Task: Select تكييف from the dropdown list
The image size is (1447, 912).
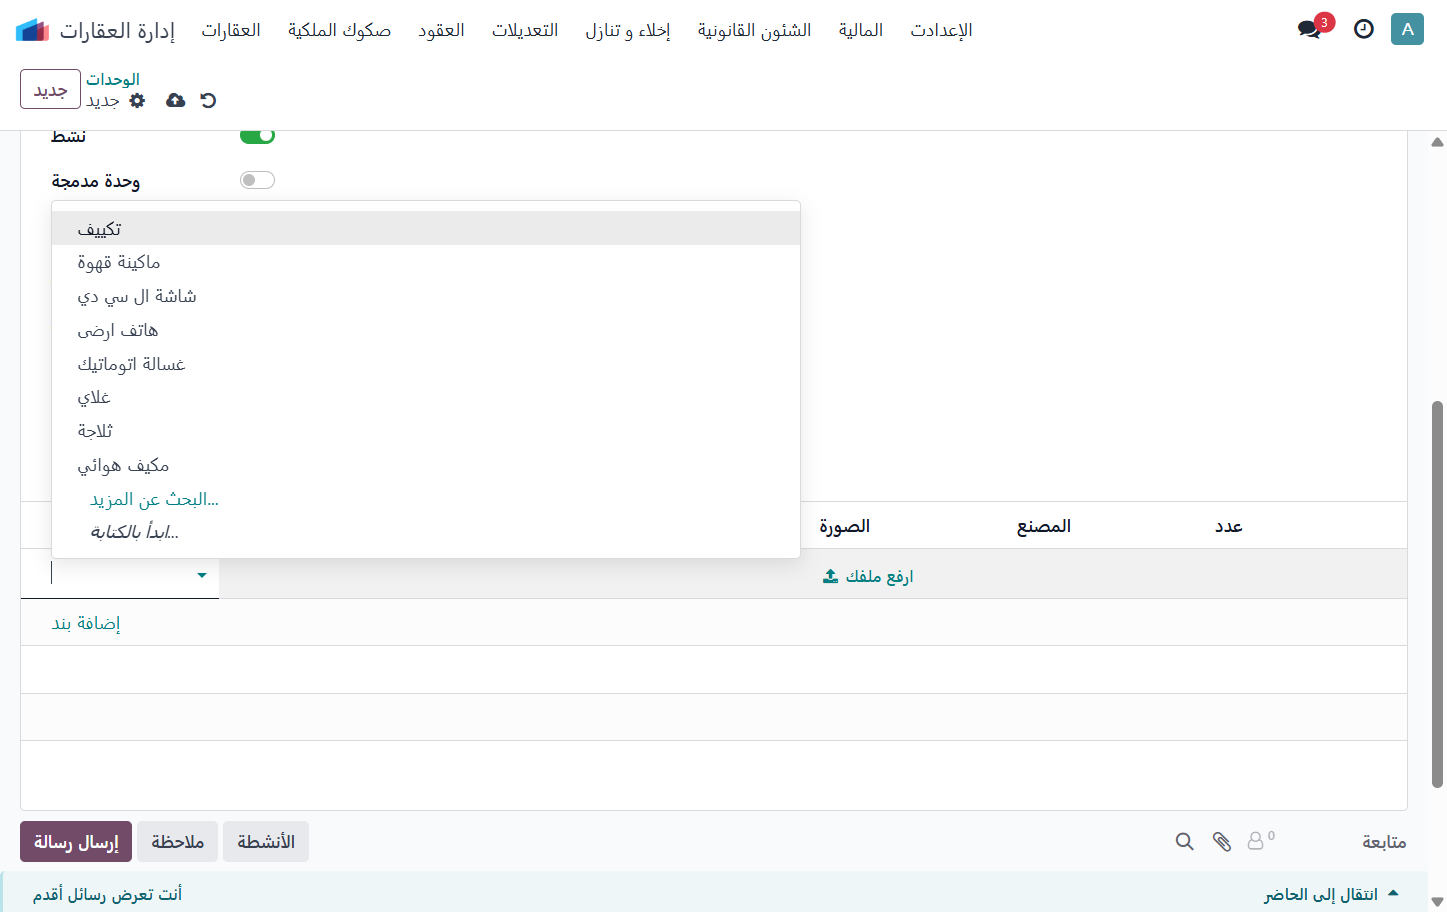Action: click(426, 228)
